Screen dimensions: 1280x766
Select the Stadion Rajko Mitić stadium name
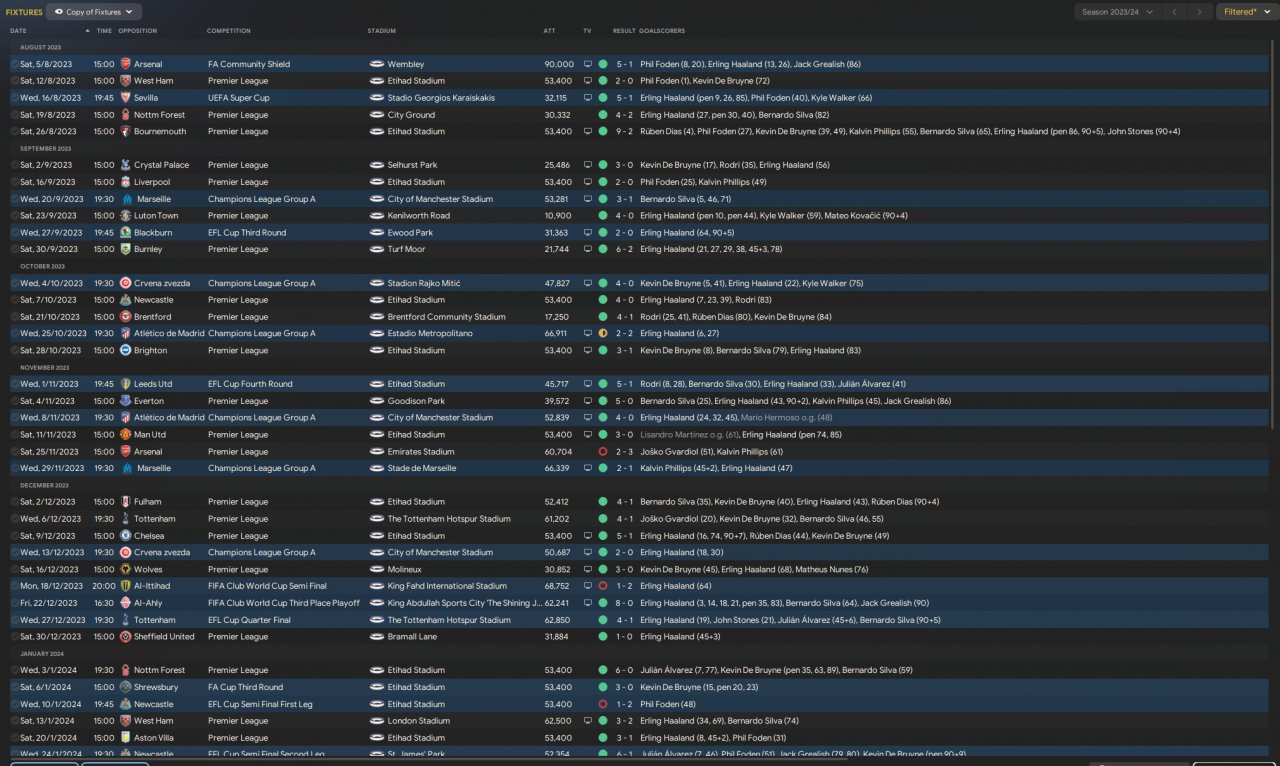pyautogui.click(x=424, y=283)
